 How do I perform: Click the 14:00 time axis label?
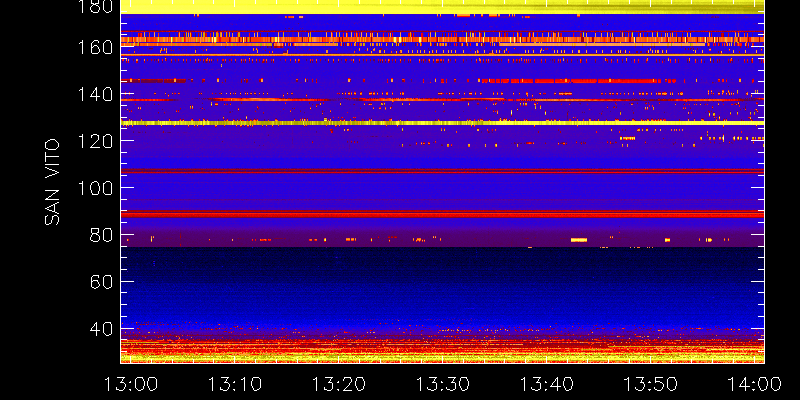coord(754,384)
